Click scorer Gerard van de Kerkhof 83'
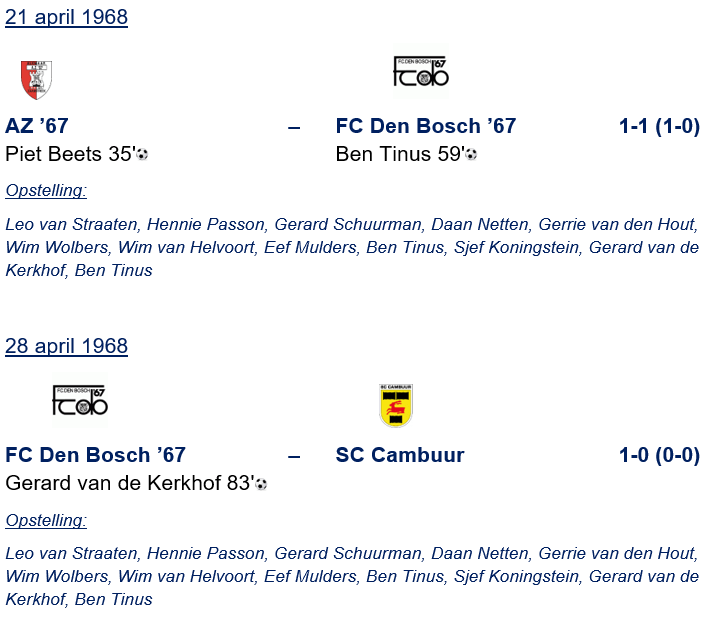 (x=129, y=483)
